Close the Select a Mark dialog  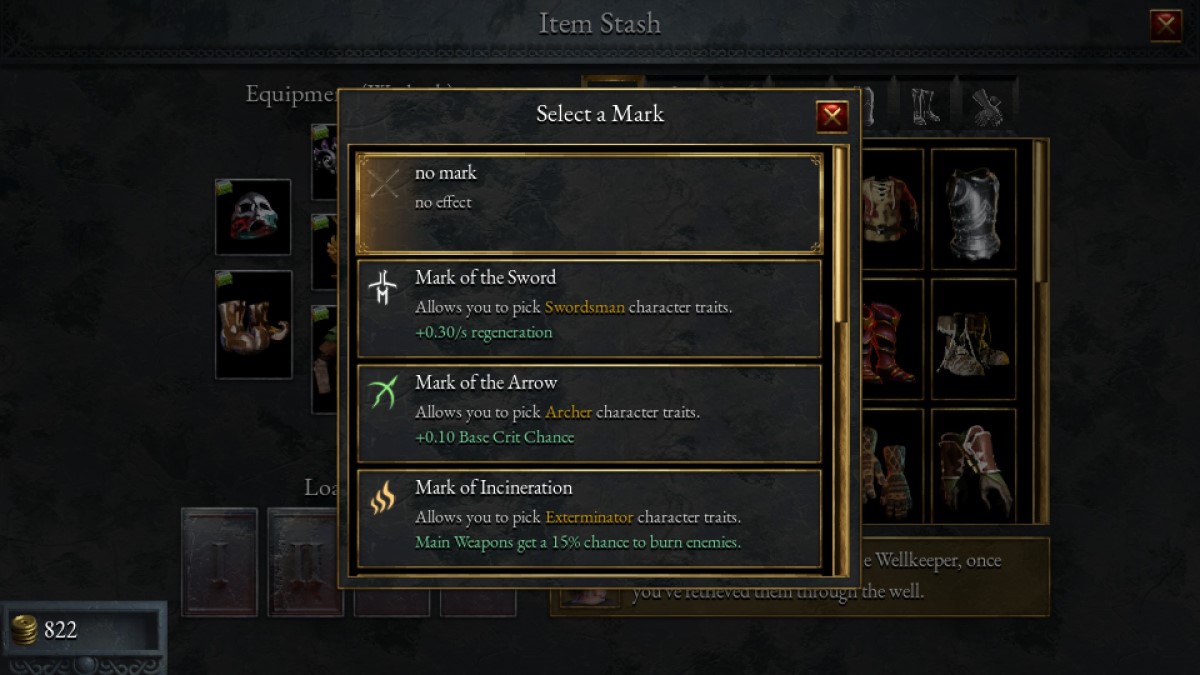832,116
